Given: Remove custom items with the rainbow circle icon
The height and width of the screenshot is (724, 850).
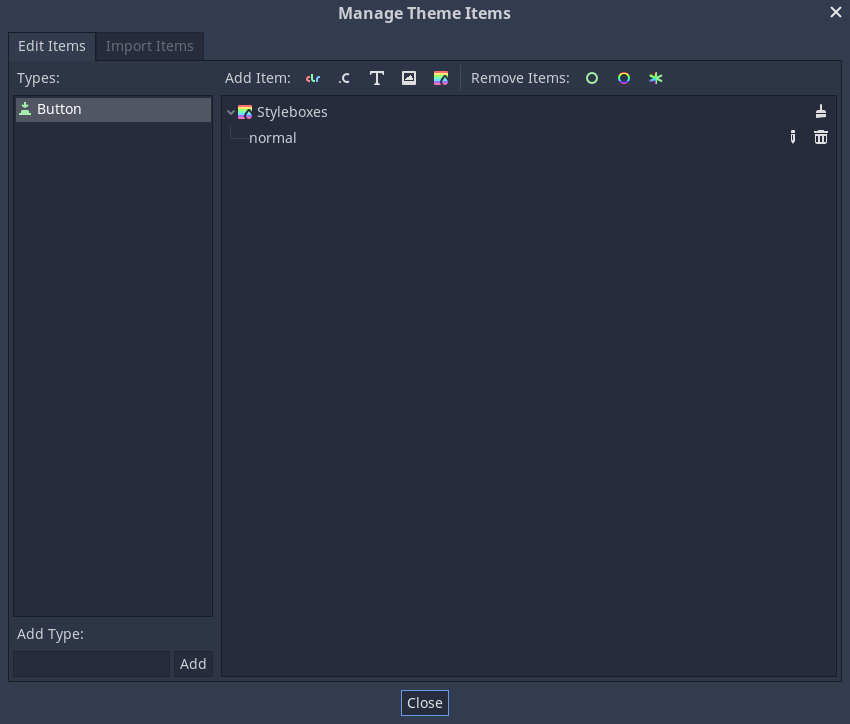Looking at the screenshot, I should point(624,78).
